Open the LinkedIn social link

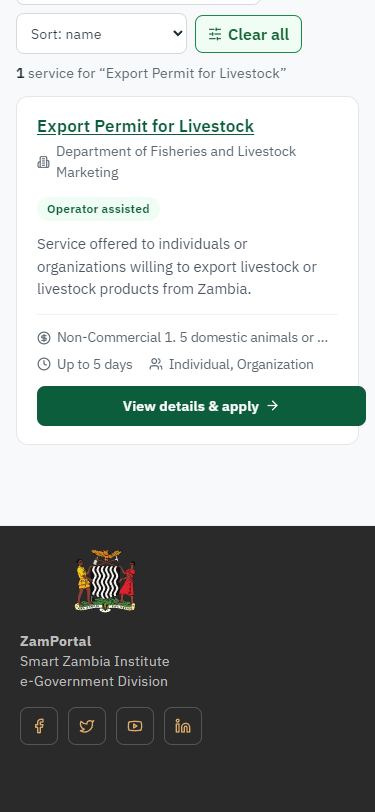[183, 726]
